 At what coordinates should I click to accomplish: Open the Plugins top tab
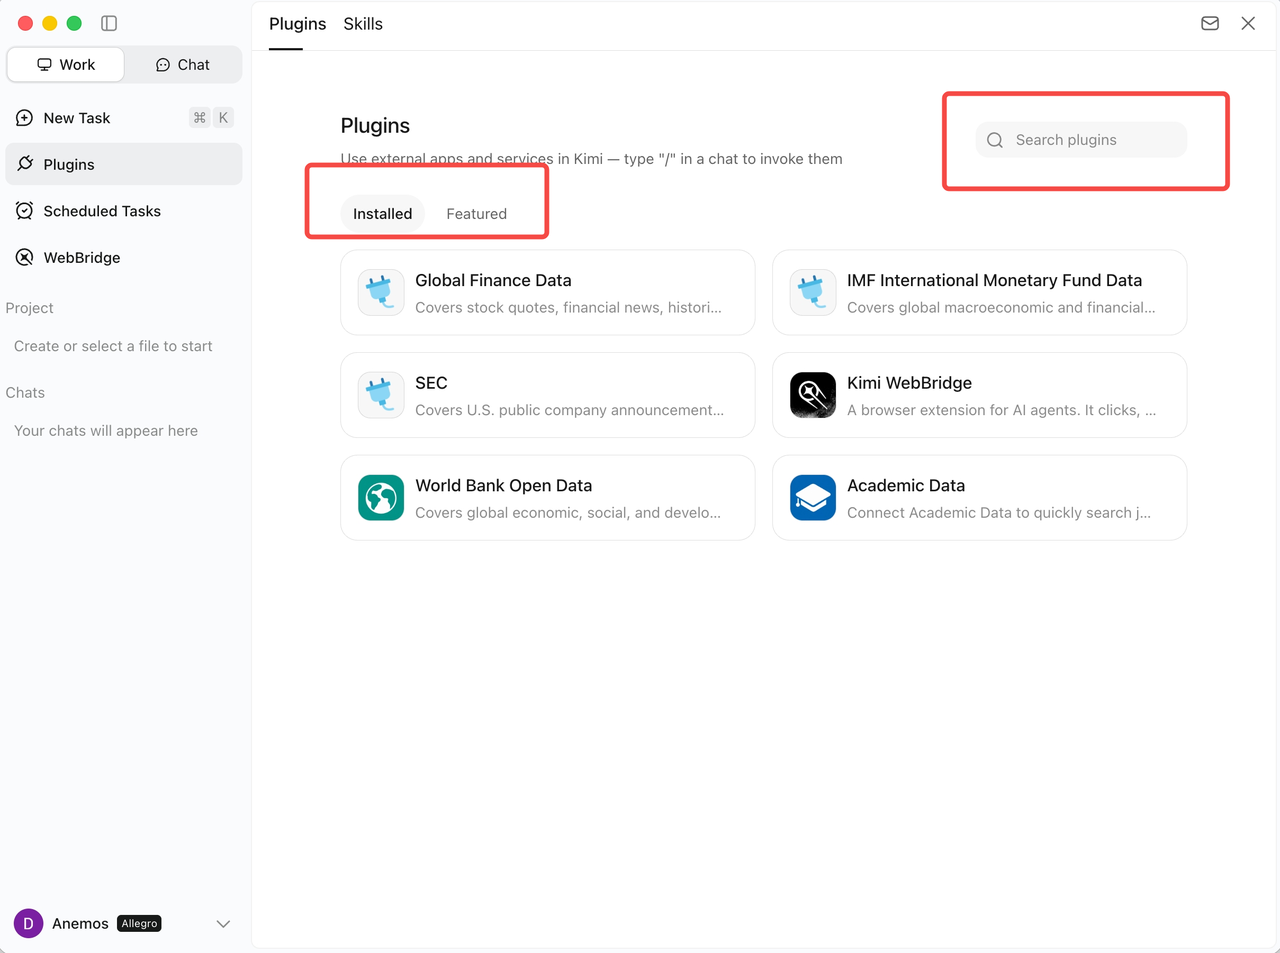tap(298, 24)
